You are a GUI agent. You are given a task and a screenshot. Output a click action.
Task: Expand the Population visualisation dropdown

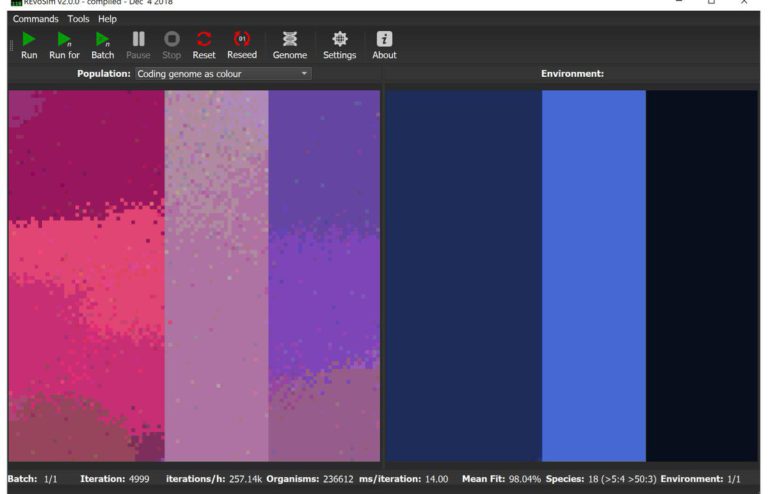[x=223, y=74]
